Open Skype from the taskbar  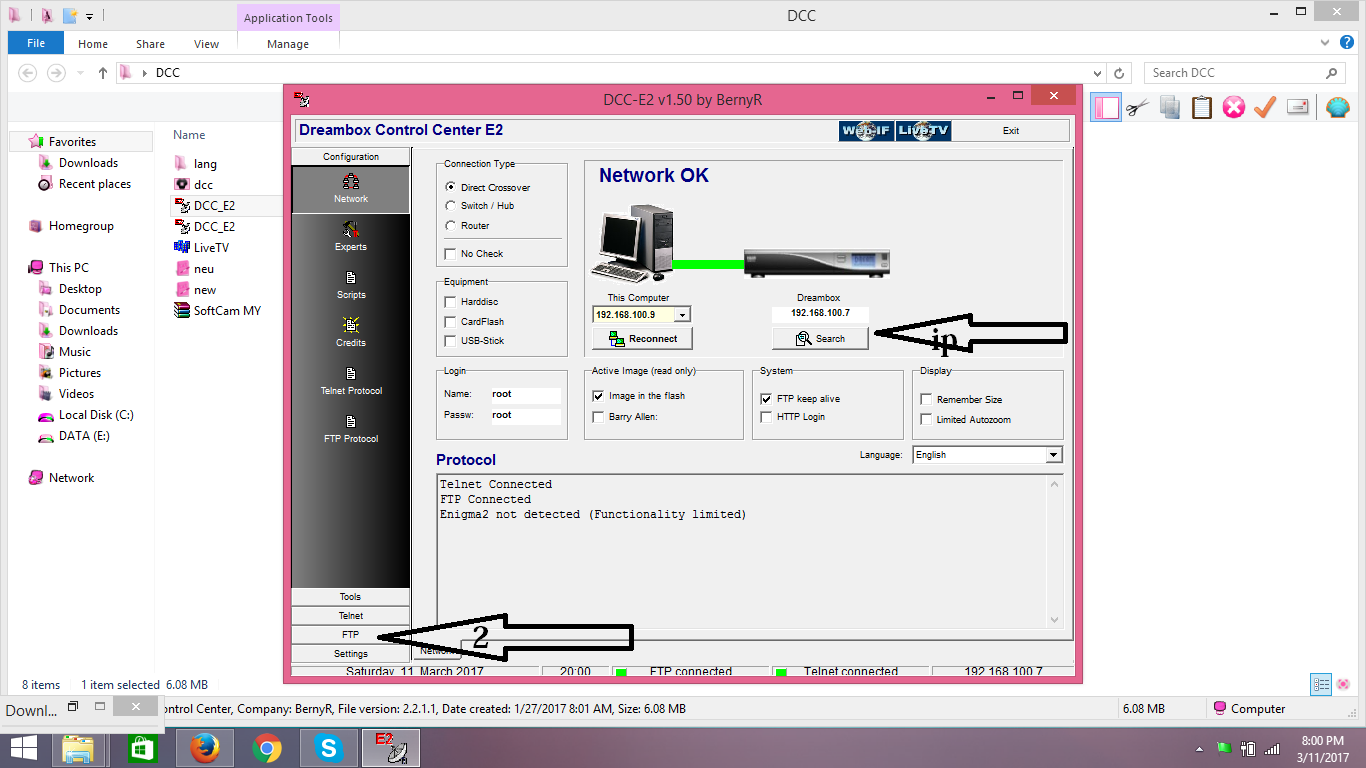coord(328,748)
